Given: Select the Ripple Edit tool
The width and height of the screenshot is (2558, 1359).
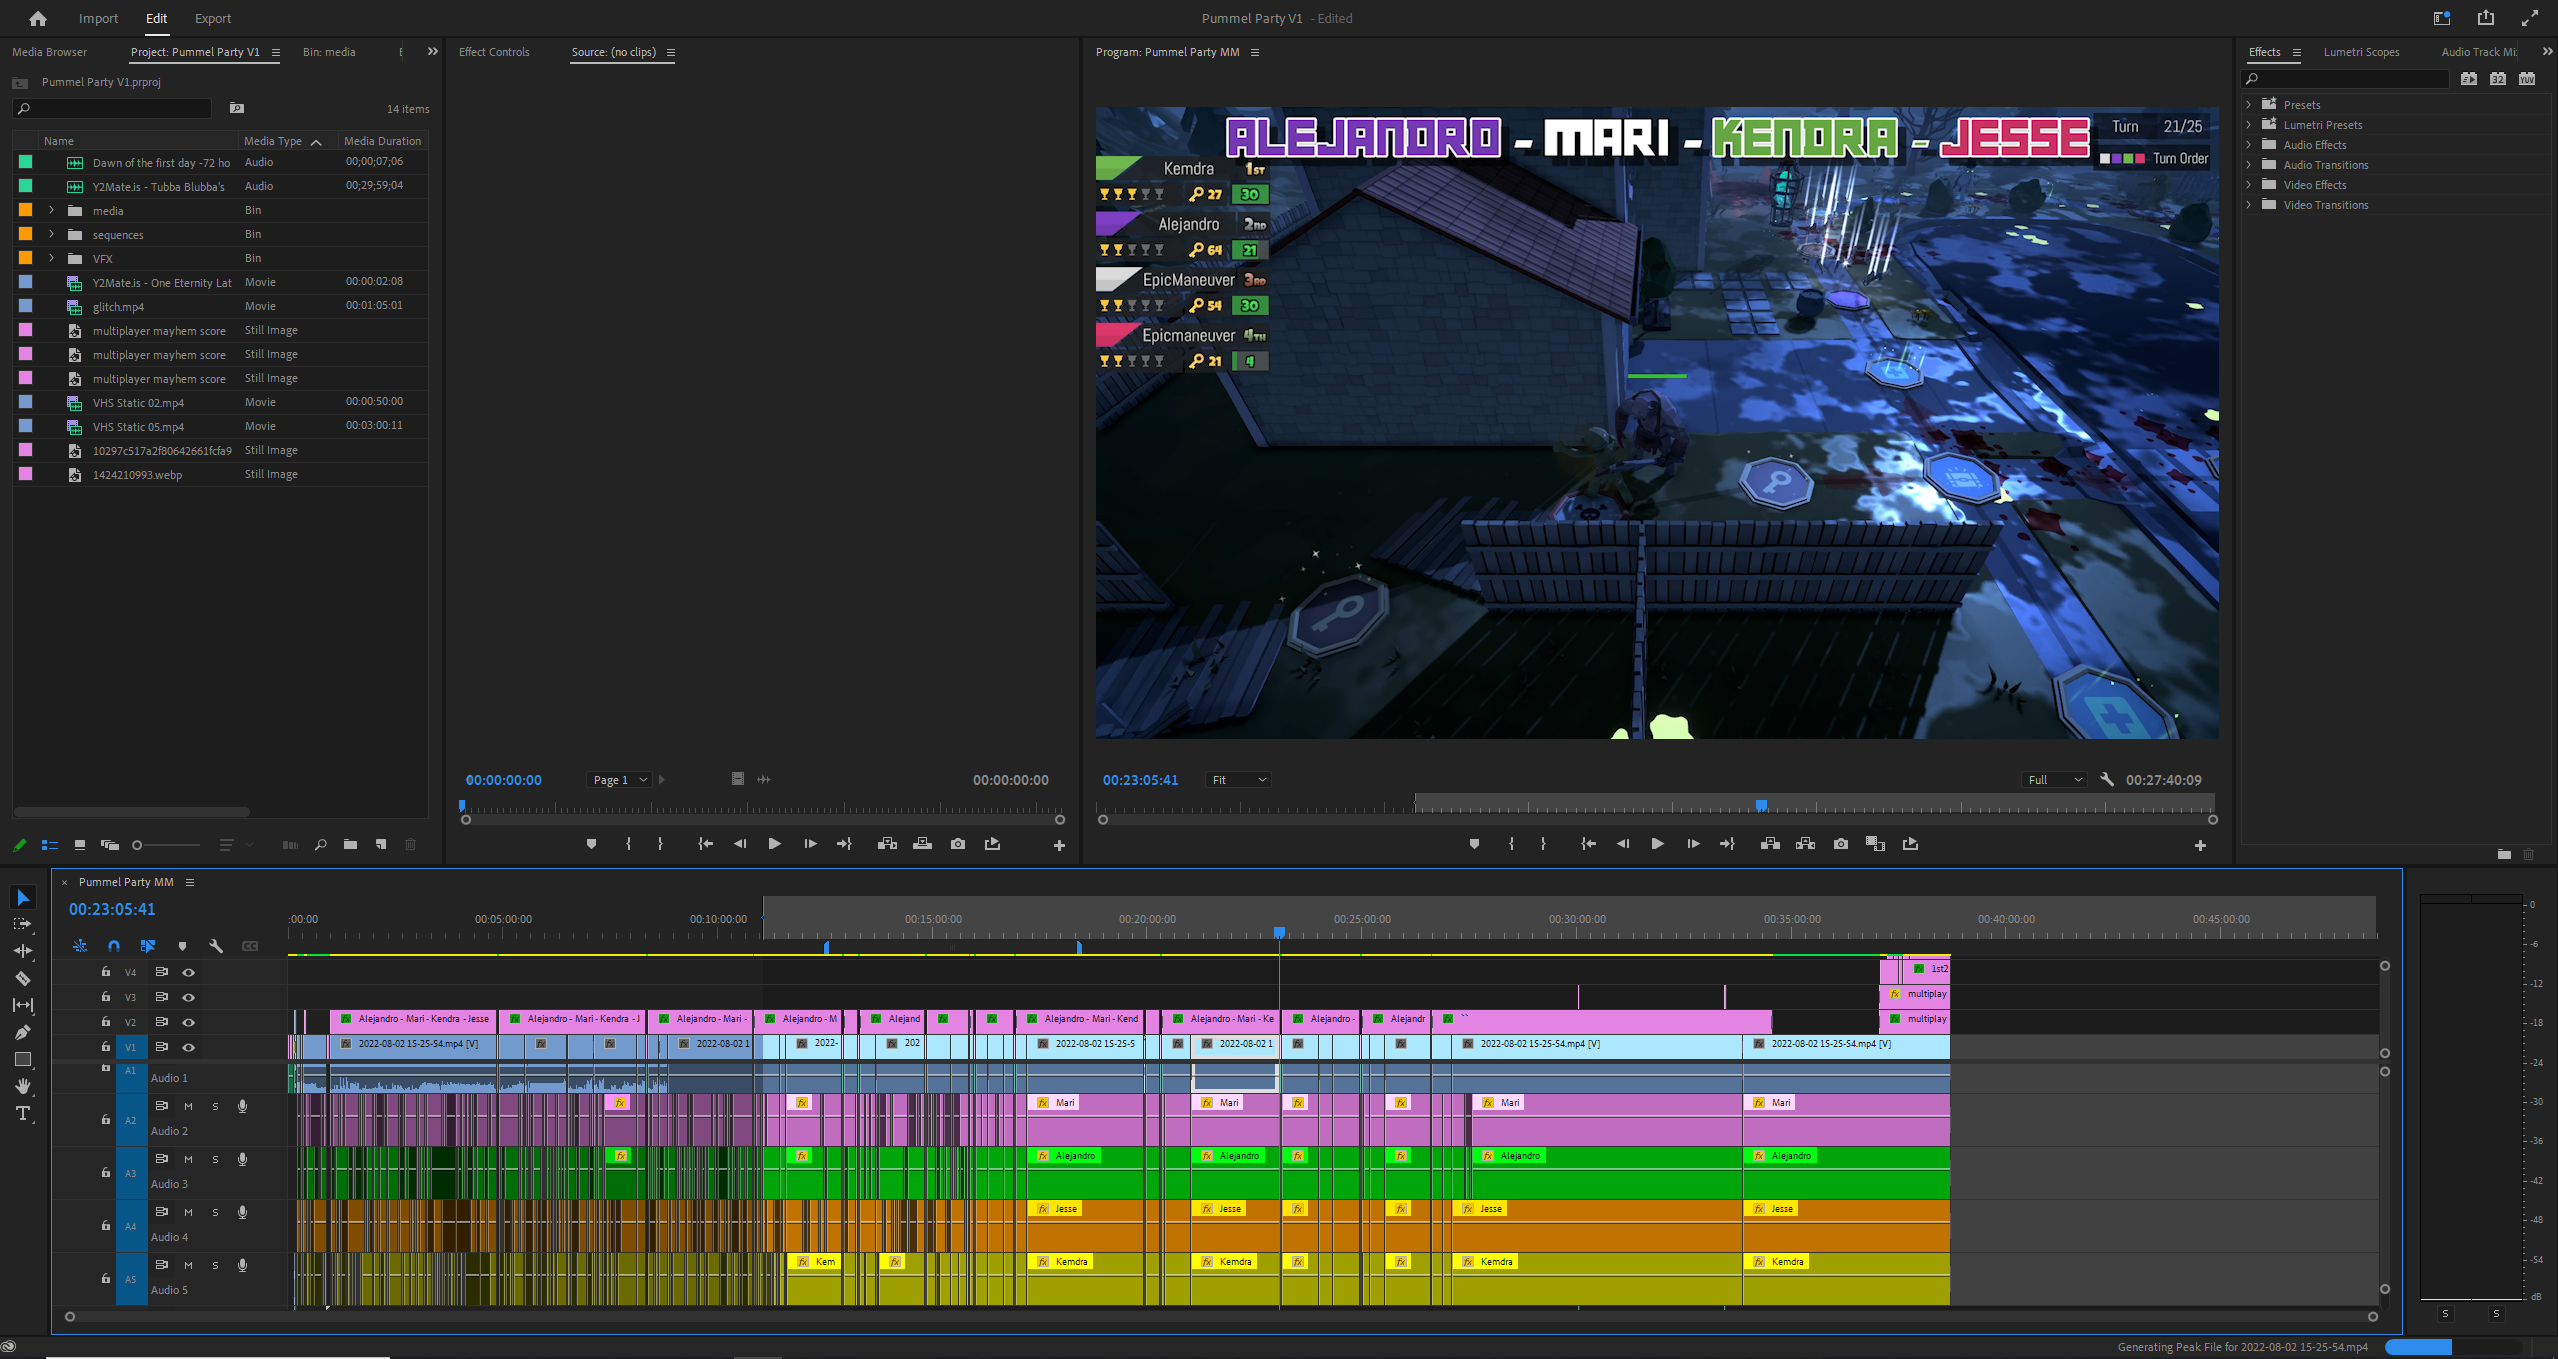Looking at the screenshot, I should pyautogui.click(x=23, y=951).
